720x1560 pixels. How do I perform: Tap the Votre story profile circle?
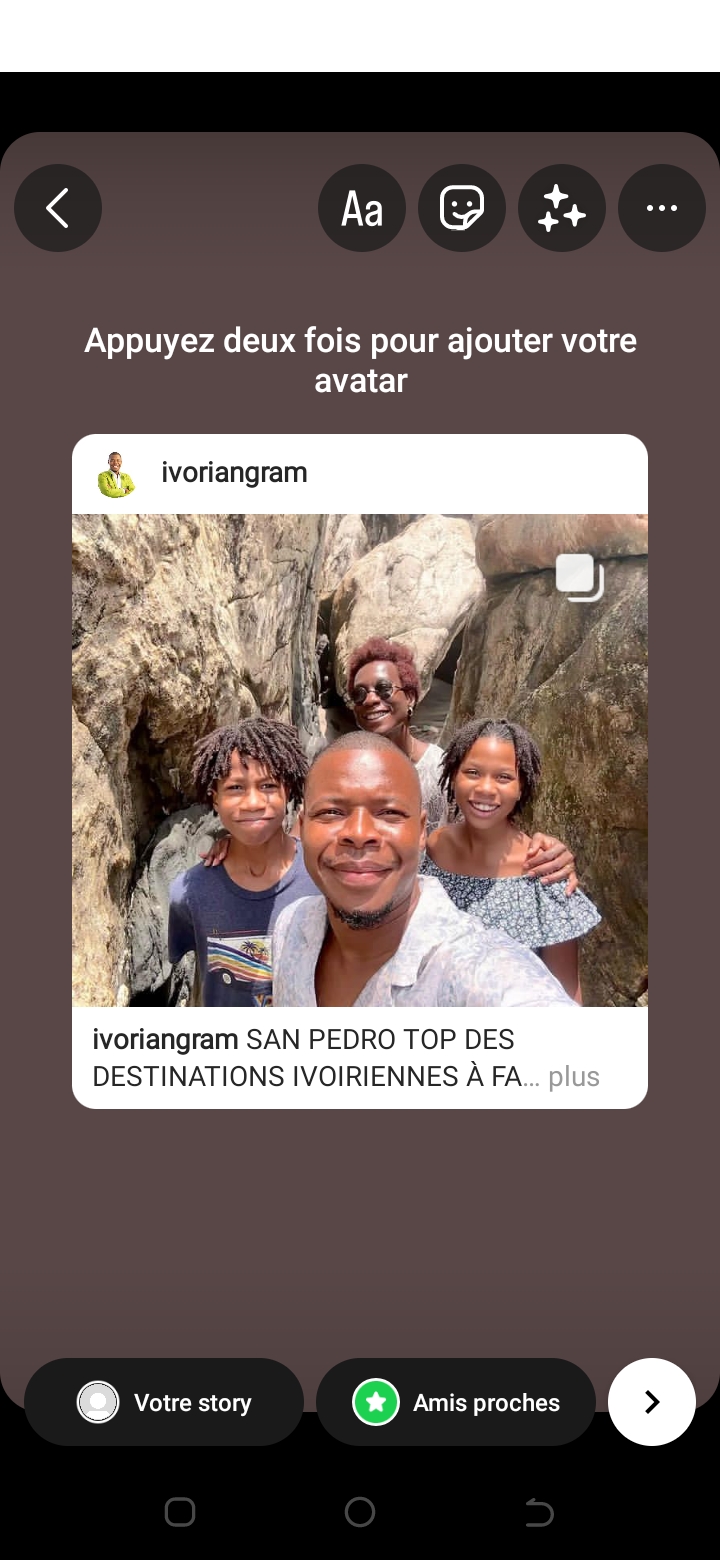coord(98,1402)
